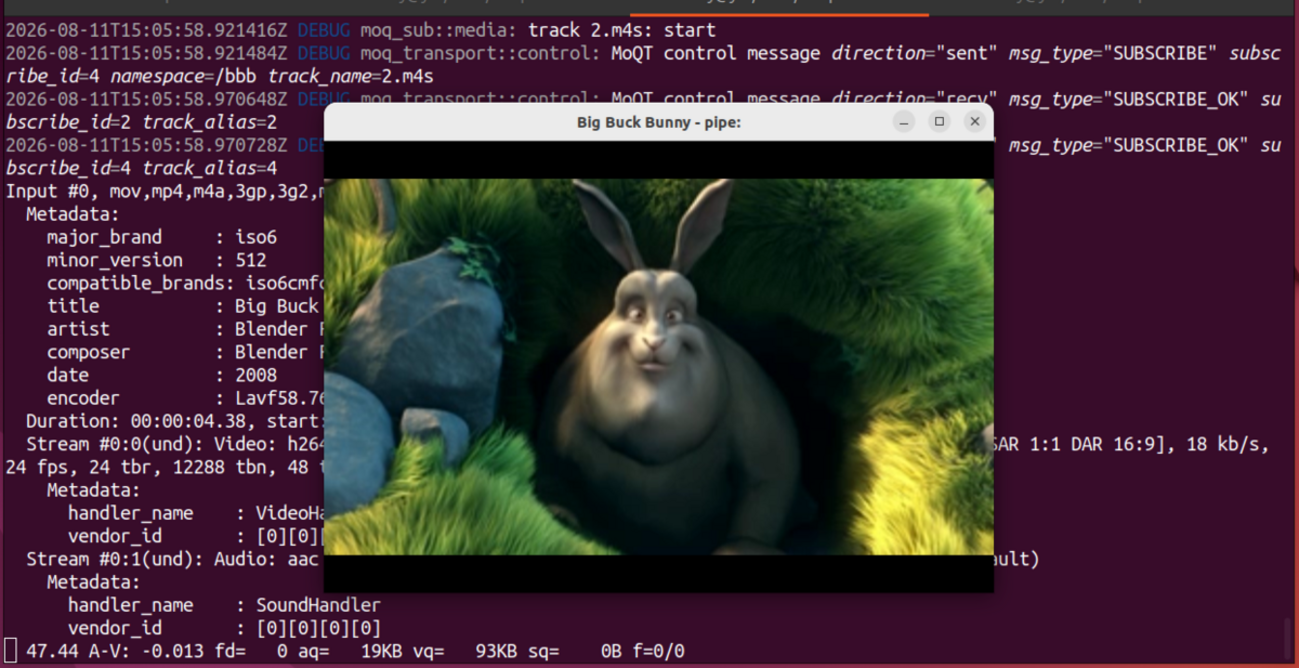
Task: Click the '[0][0][0][0]' vendor_id value under SoundHandler
Action: [318, 628]
